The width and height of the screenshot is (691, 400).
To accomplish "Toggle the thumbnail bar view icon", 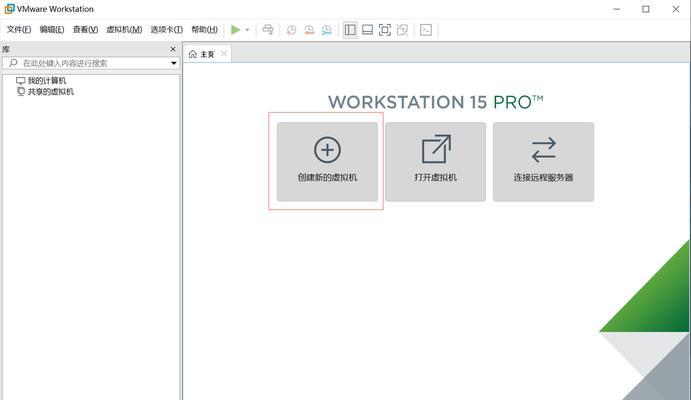I will 367,30.
